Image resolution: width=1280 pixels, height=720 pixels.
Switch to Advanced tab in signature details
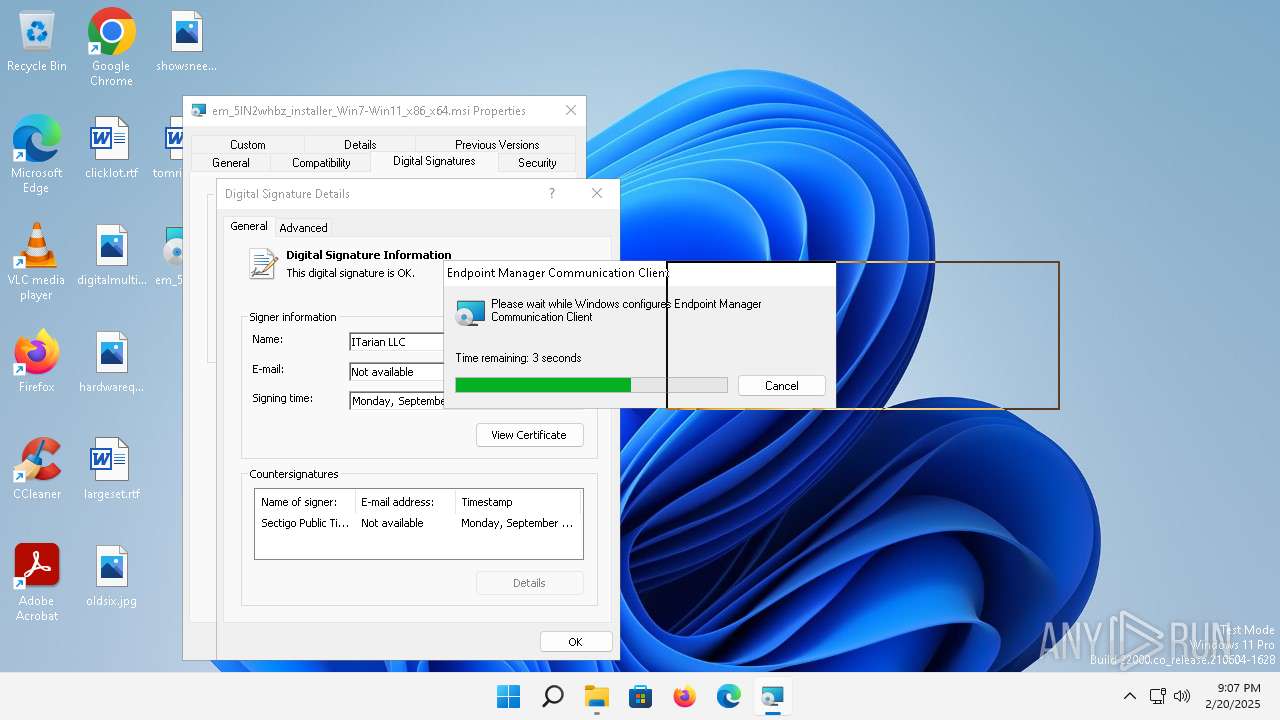303,228
